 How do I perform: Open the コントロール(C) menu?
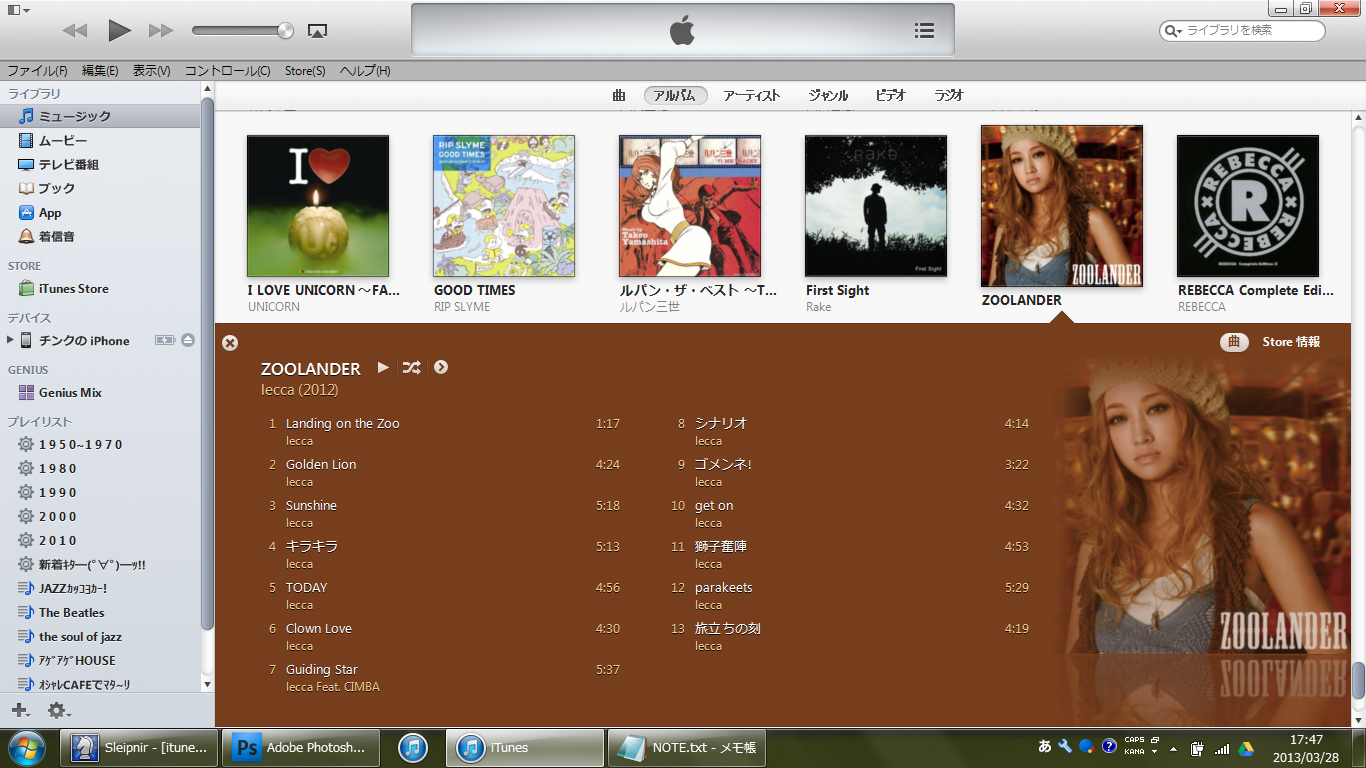pyautogui.click(x=227, y=71)
